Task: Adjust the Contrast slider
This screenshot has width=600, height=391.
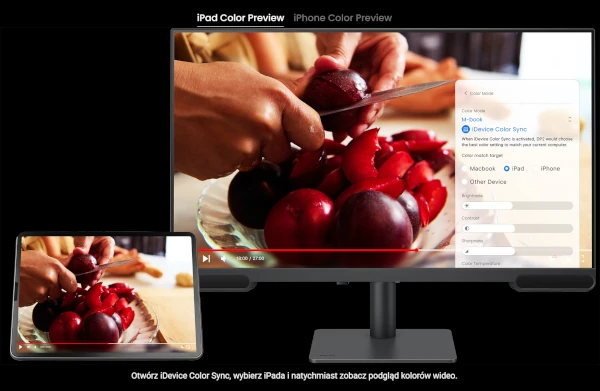Action: 517,228
